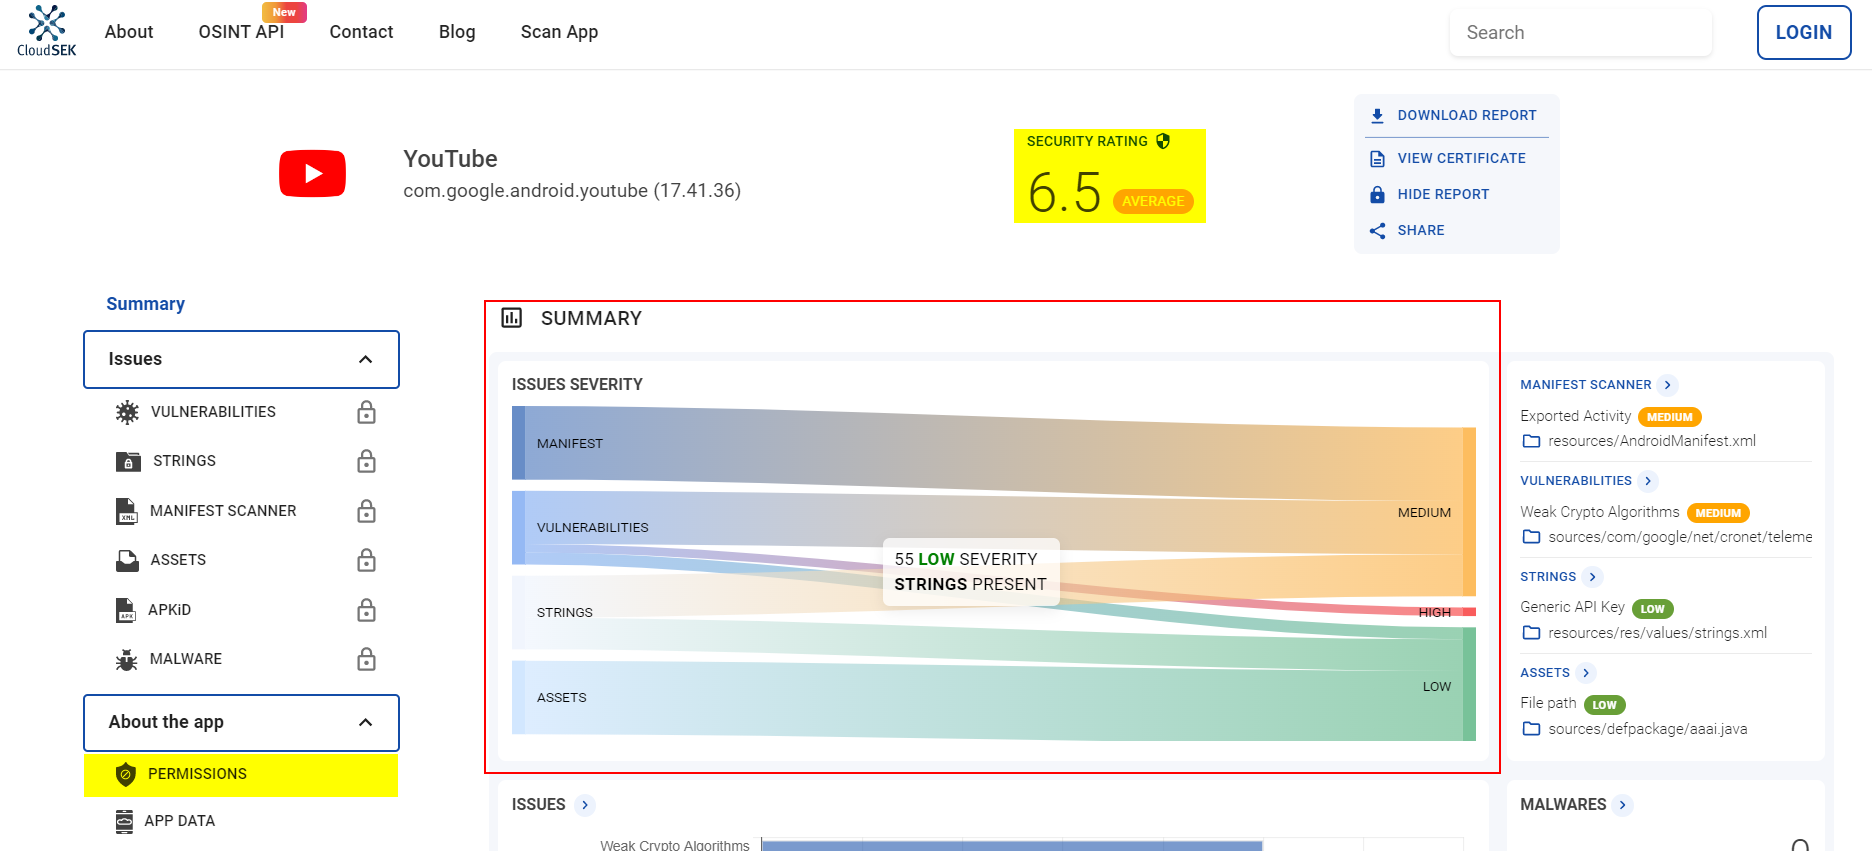Viewport: 1872px width, 851px height.
Task: Click the lock icon on Malware row
Action: pos(367,659)
